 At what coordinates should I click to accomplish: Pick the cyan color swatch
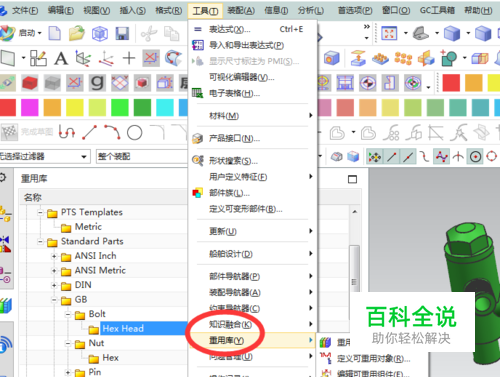pyautogui.click(x=165, y=107)
